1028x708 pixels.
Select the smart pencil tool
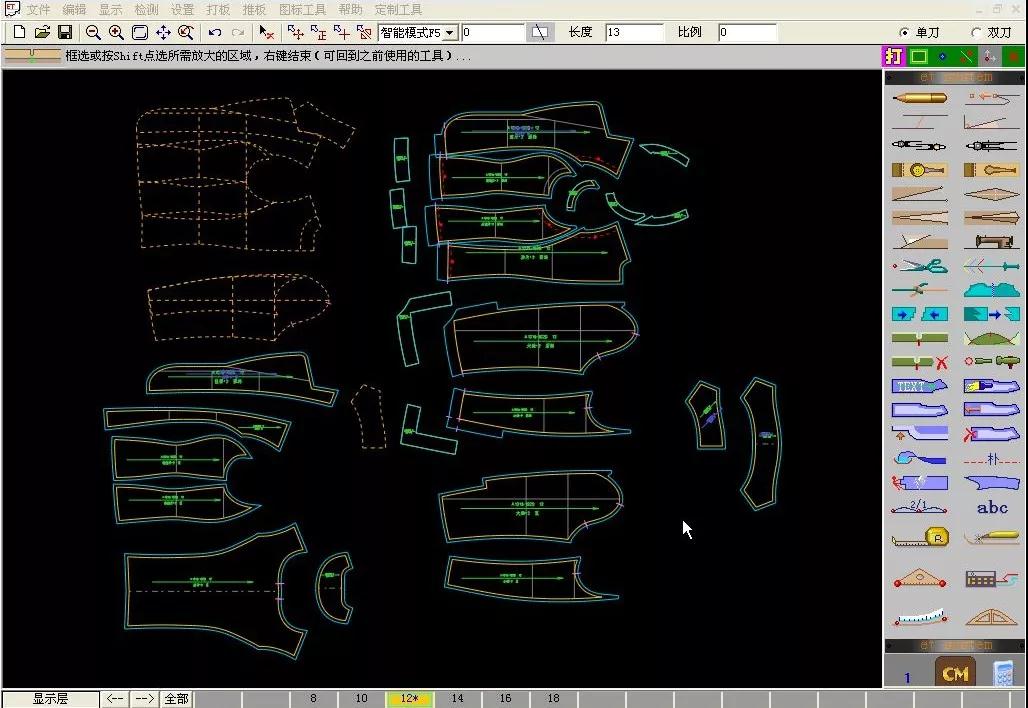[919, 98]
